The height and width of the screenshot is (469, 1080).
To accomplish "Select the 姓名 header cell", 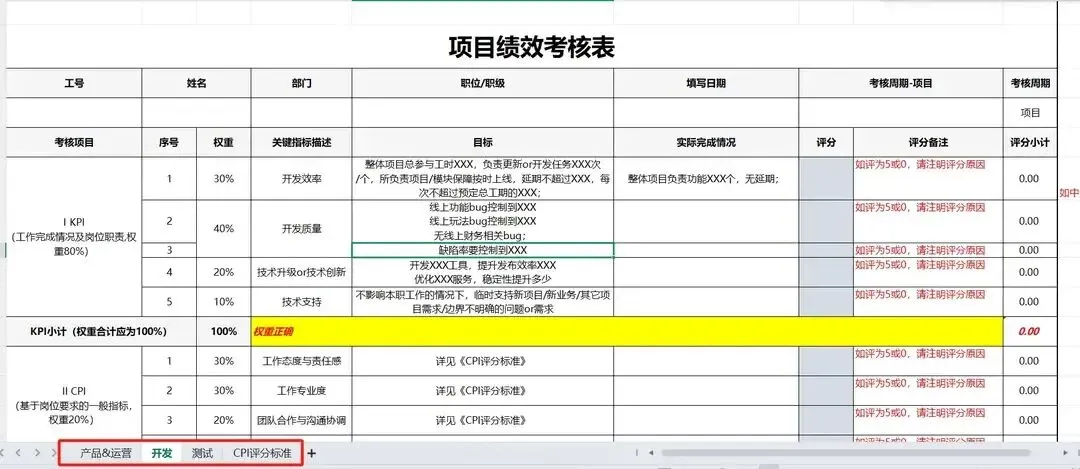I will (x=196, y=83).
